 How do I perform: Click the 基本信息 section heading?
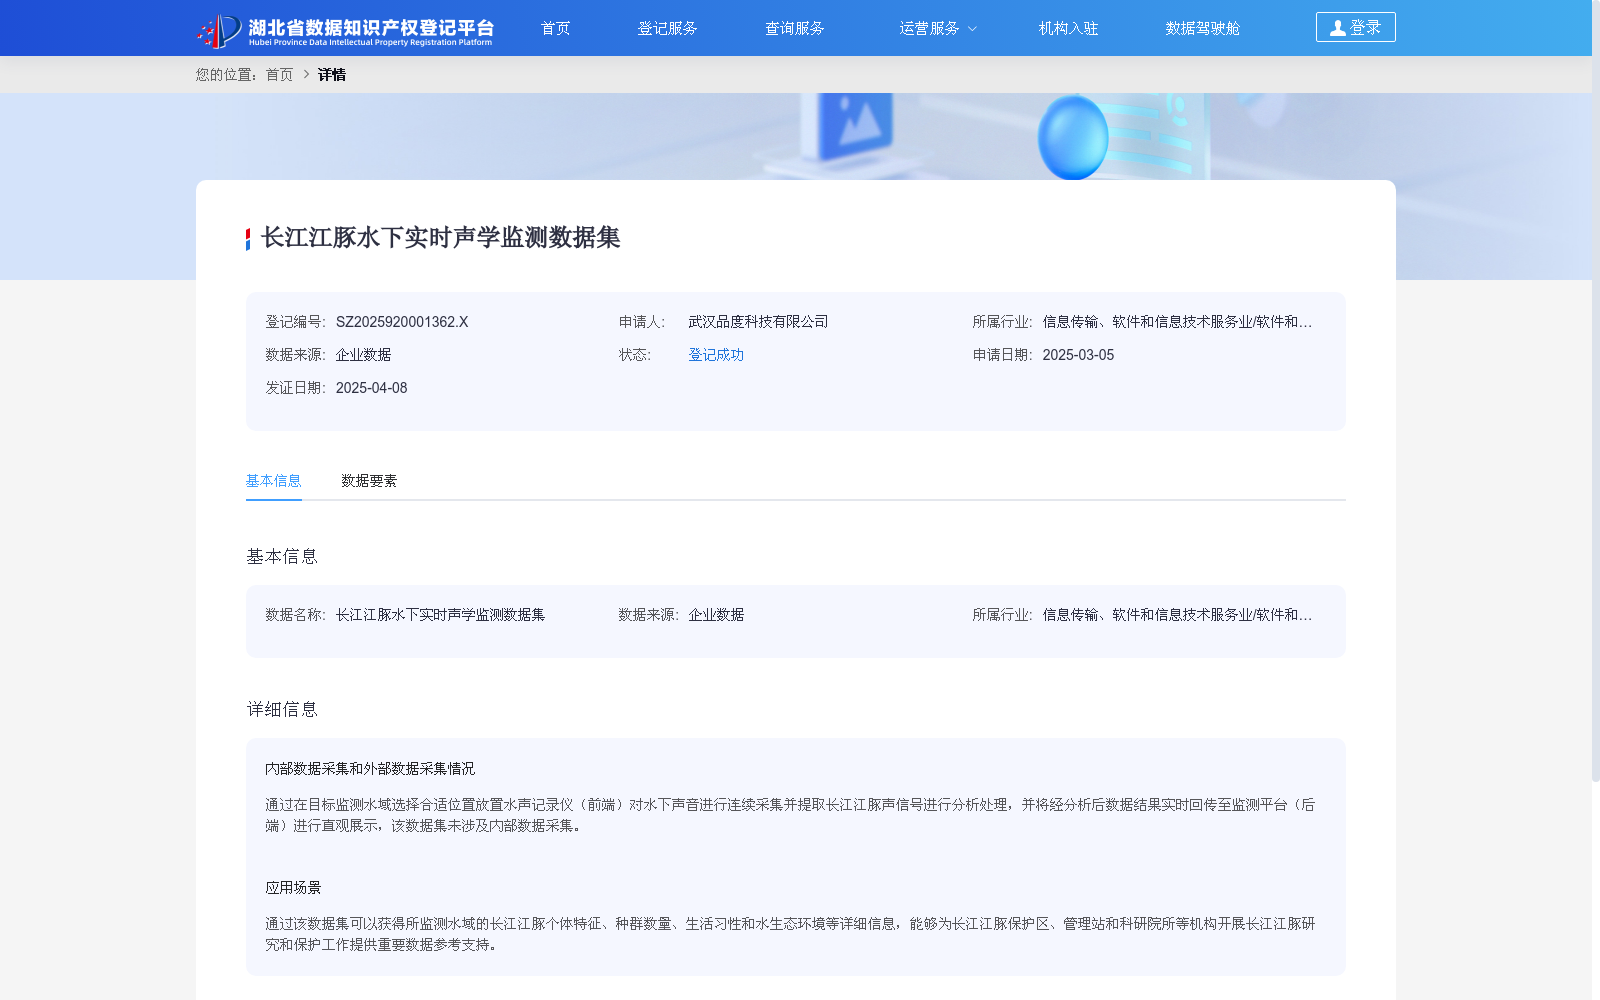[x=282, y=557]
